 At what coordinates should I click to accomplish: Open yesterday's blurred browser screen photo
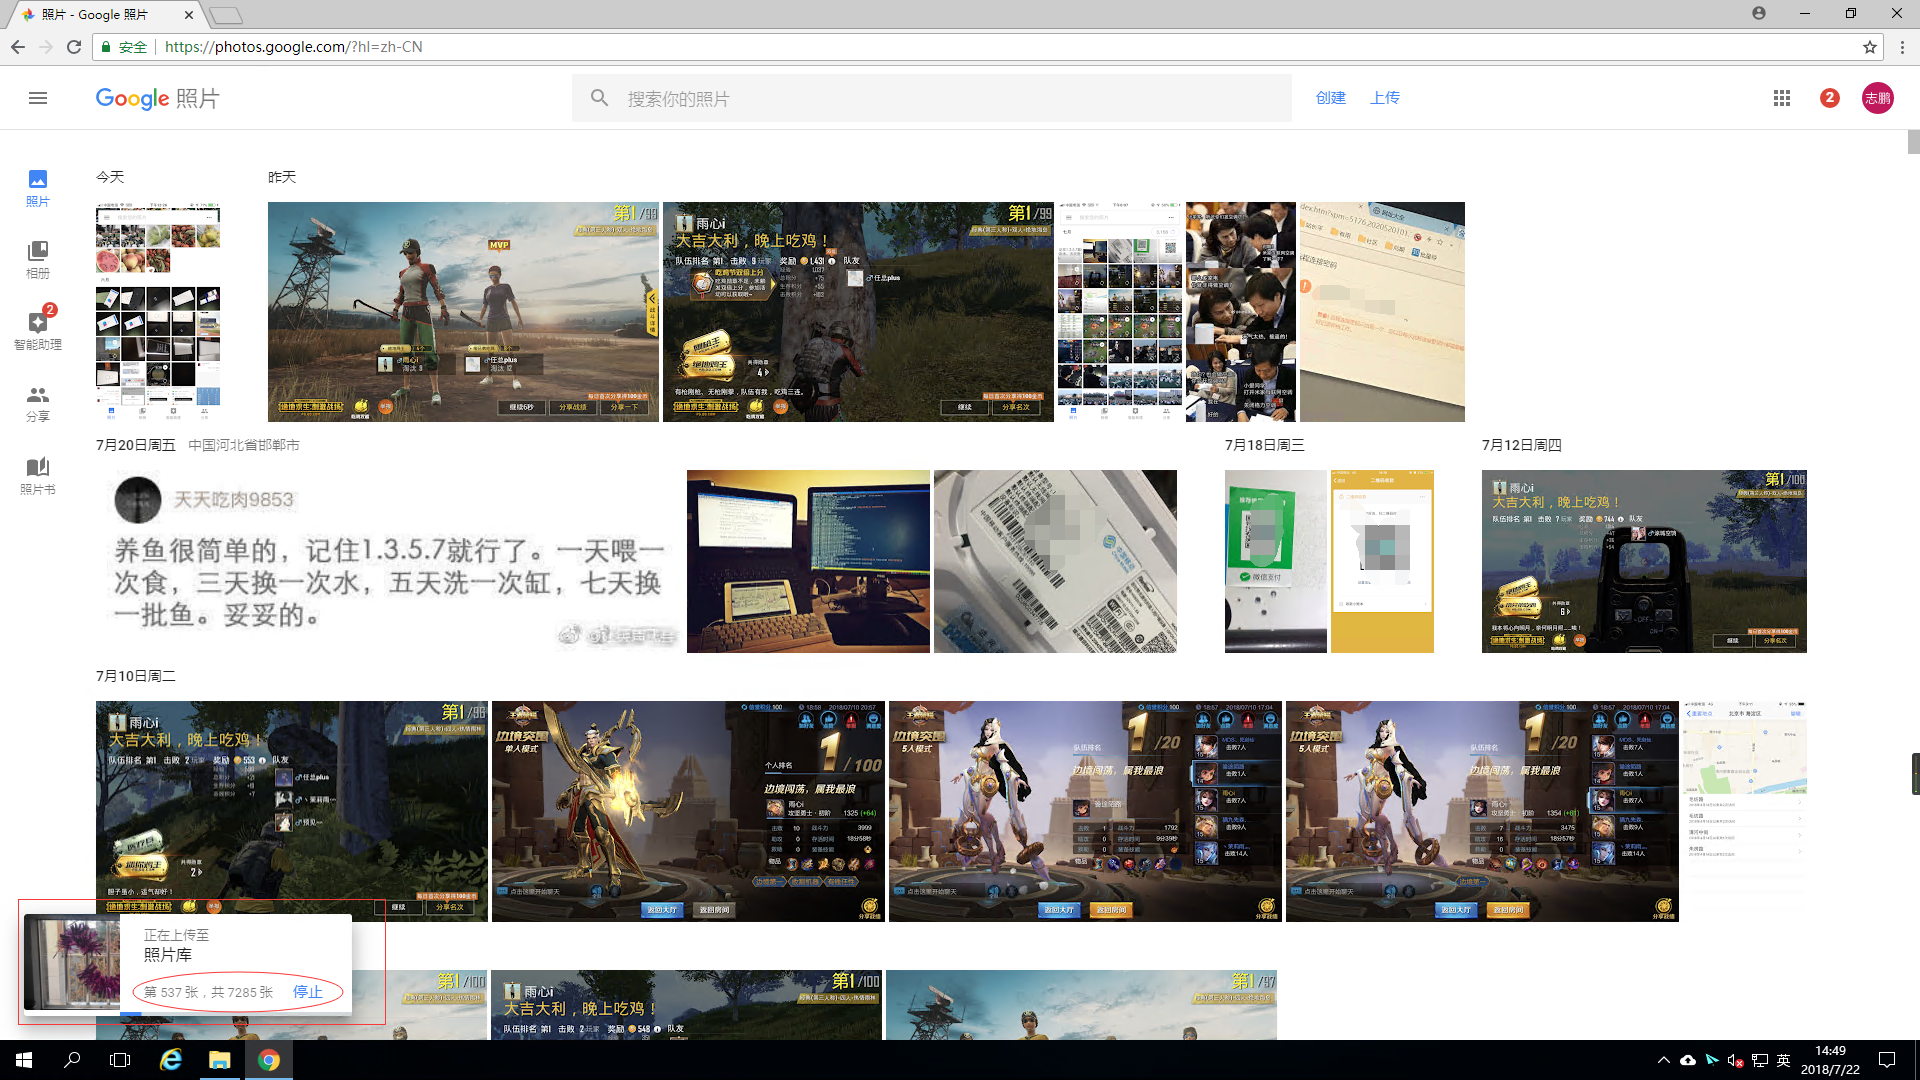click(1382, 312)
